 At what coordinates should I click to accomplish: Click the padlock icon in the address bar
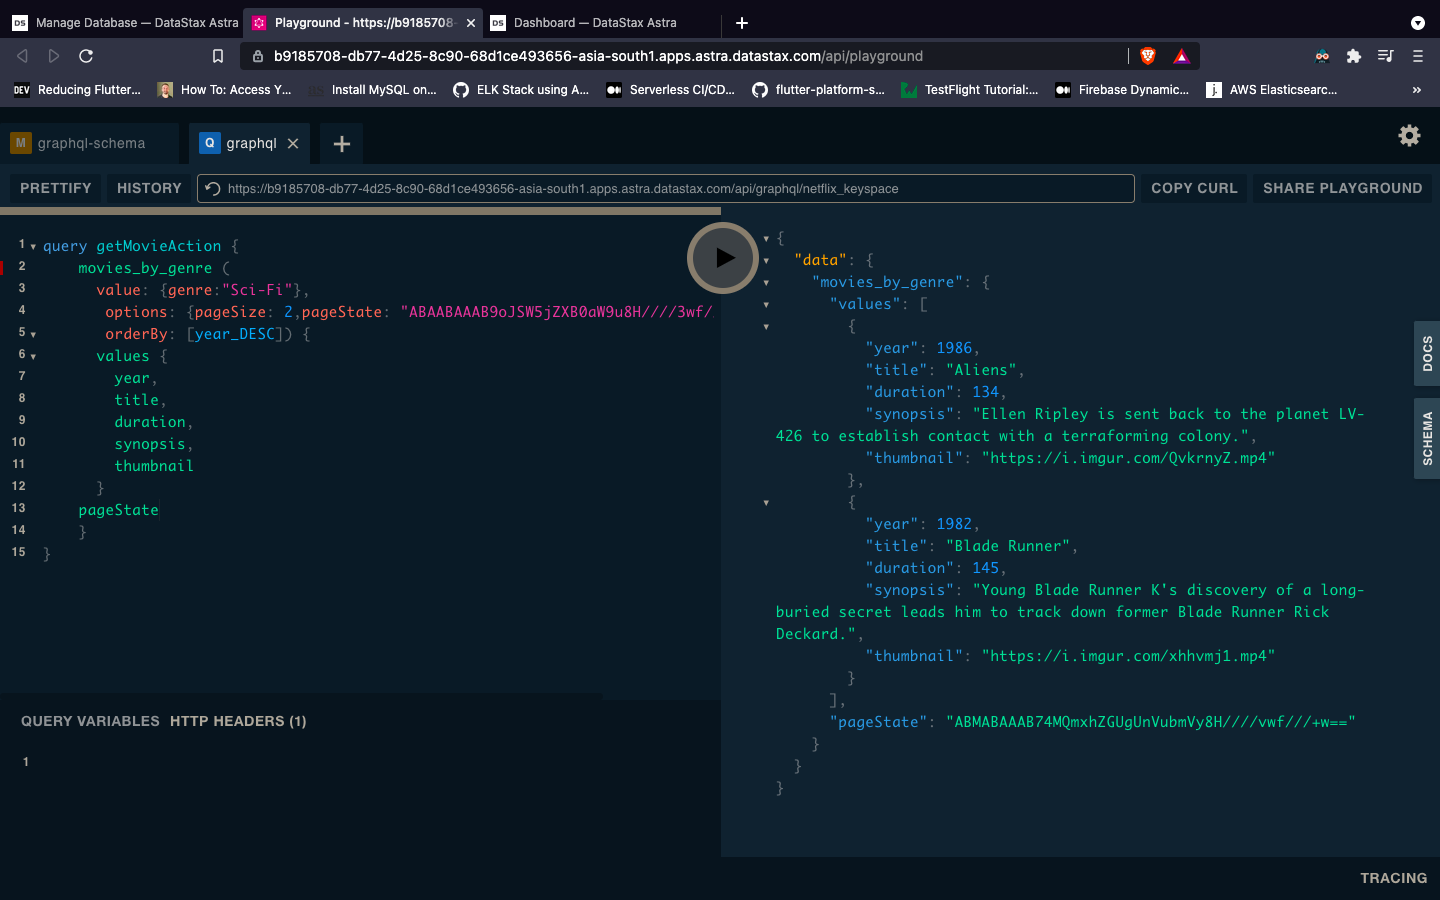pyautogui.click(x=259, y=56)
